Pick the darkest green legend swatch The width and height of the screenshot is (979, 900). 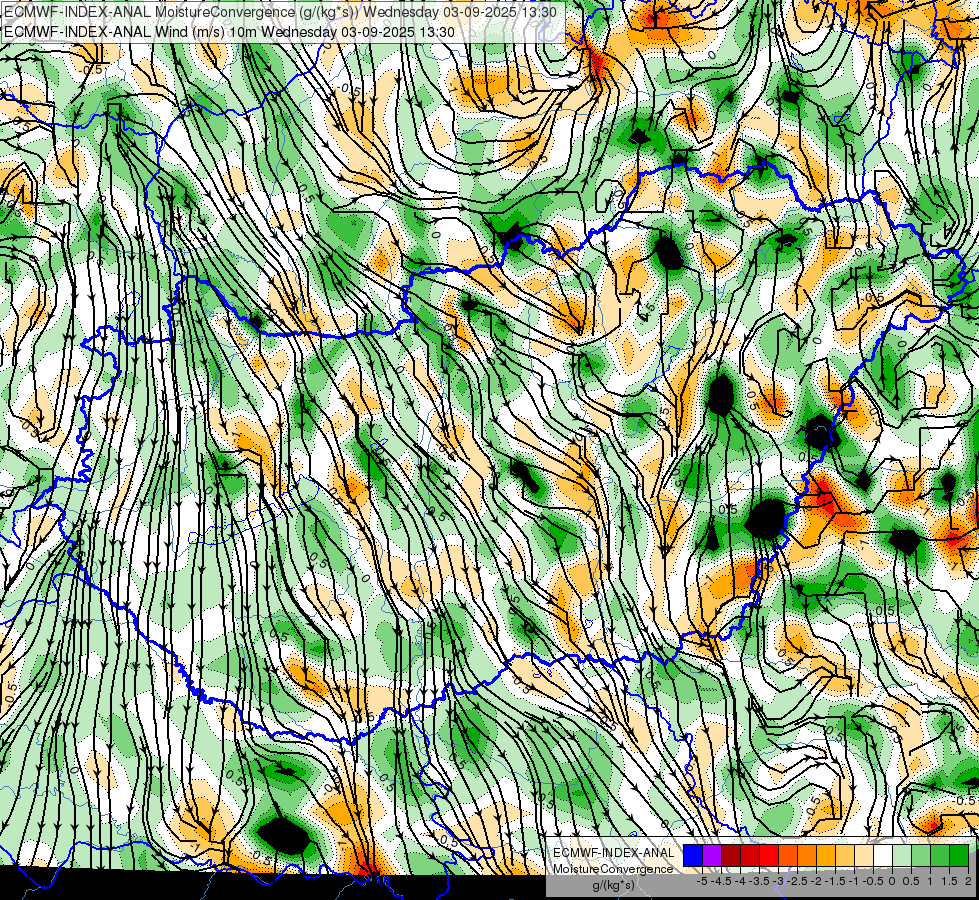point(959,855)
